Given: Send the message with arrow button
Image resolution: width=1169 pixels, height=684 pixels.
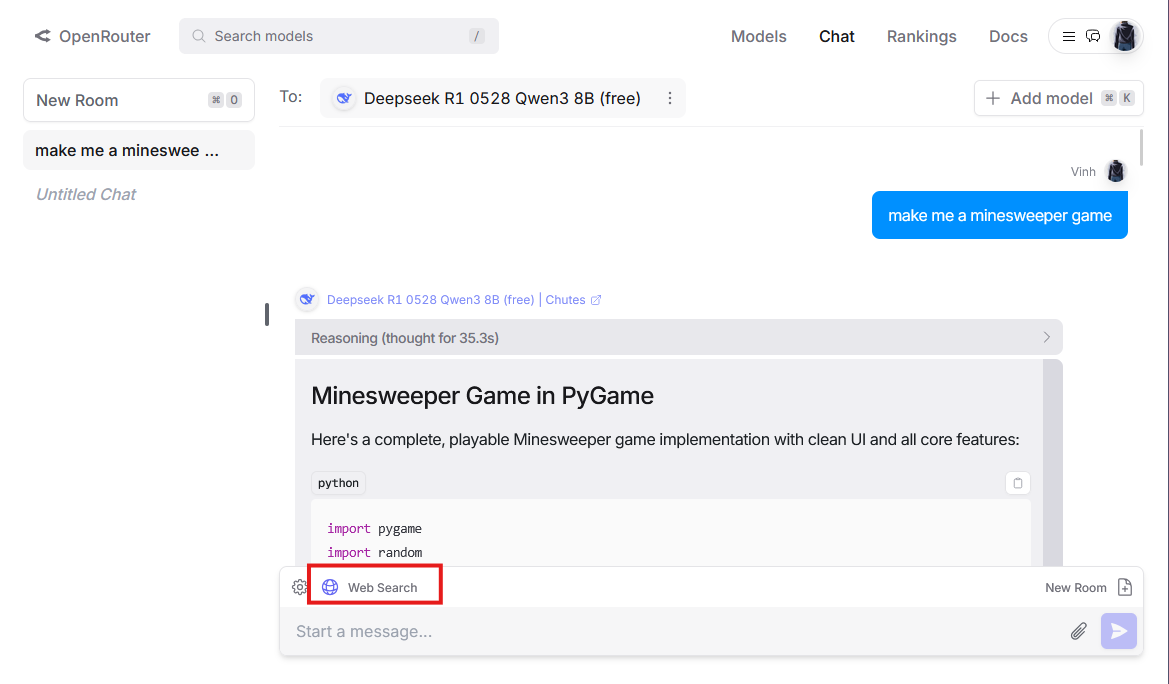Looking at the screenshot, I should click(x=1118, y=631).
